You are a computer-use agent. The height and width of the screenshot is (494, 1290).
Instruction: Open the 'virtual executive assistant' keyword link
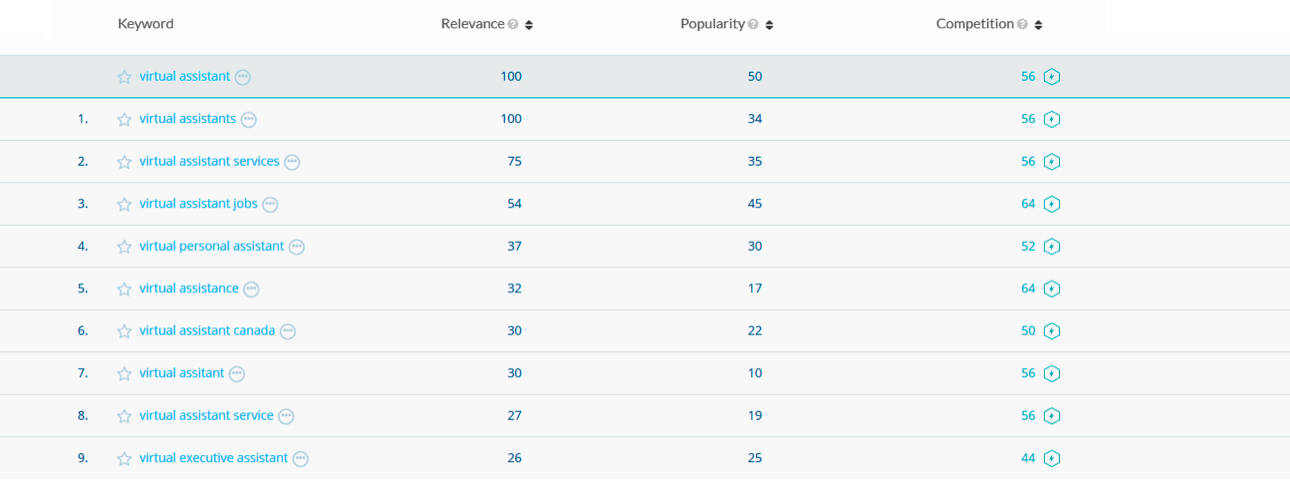tap(213, 458)
